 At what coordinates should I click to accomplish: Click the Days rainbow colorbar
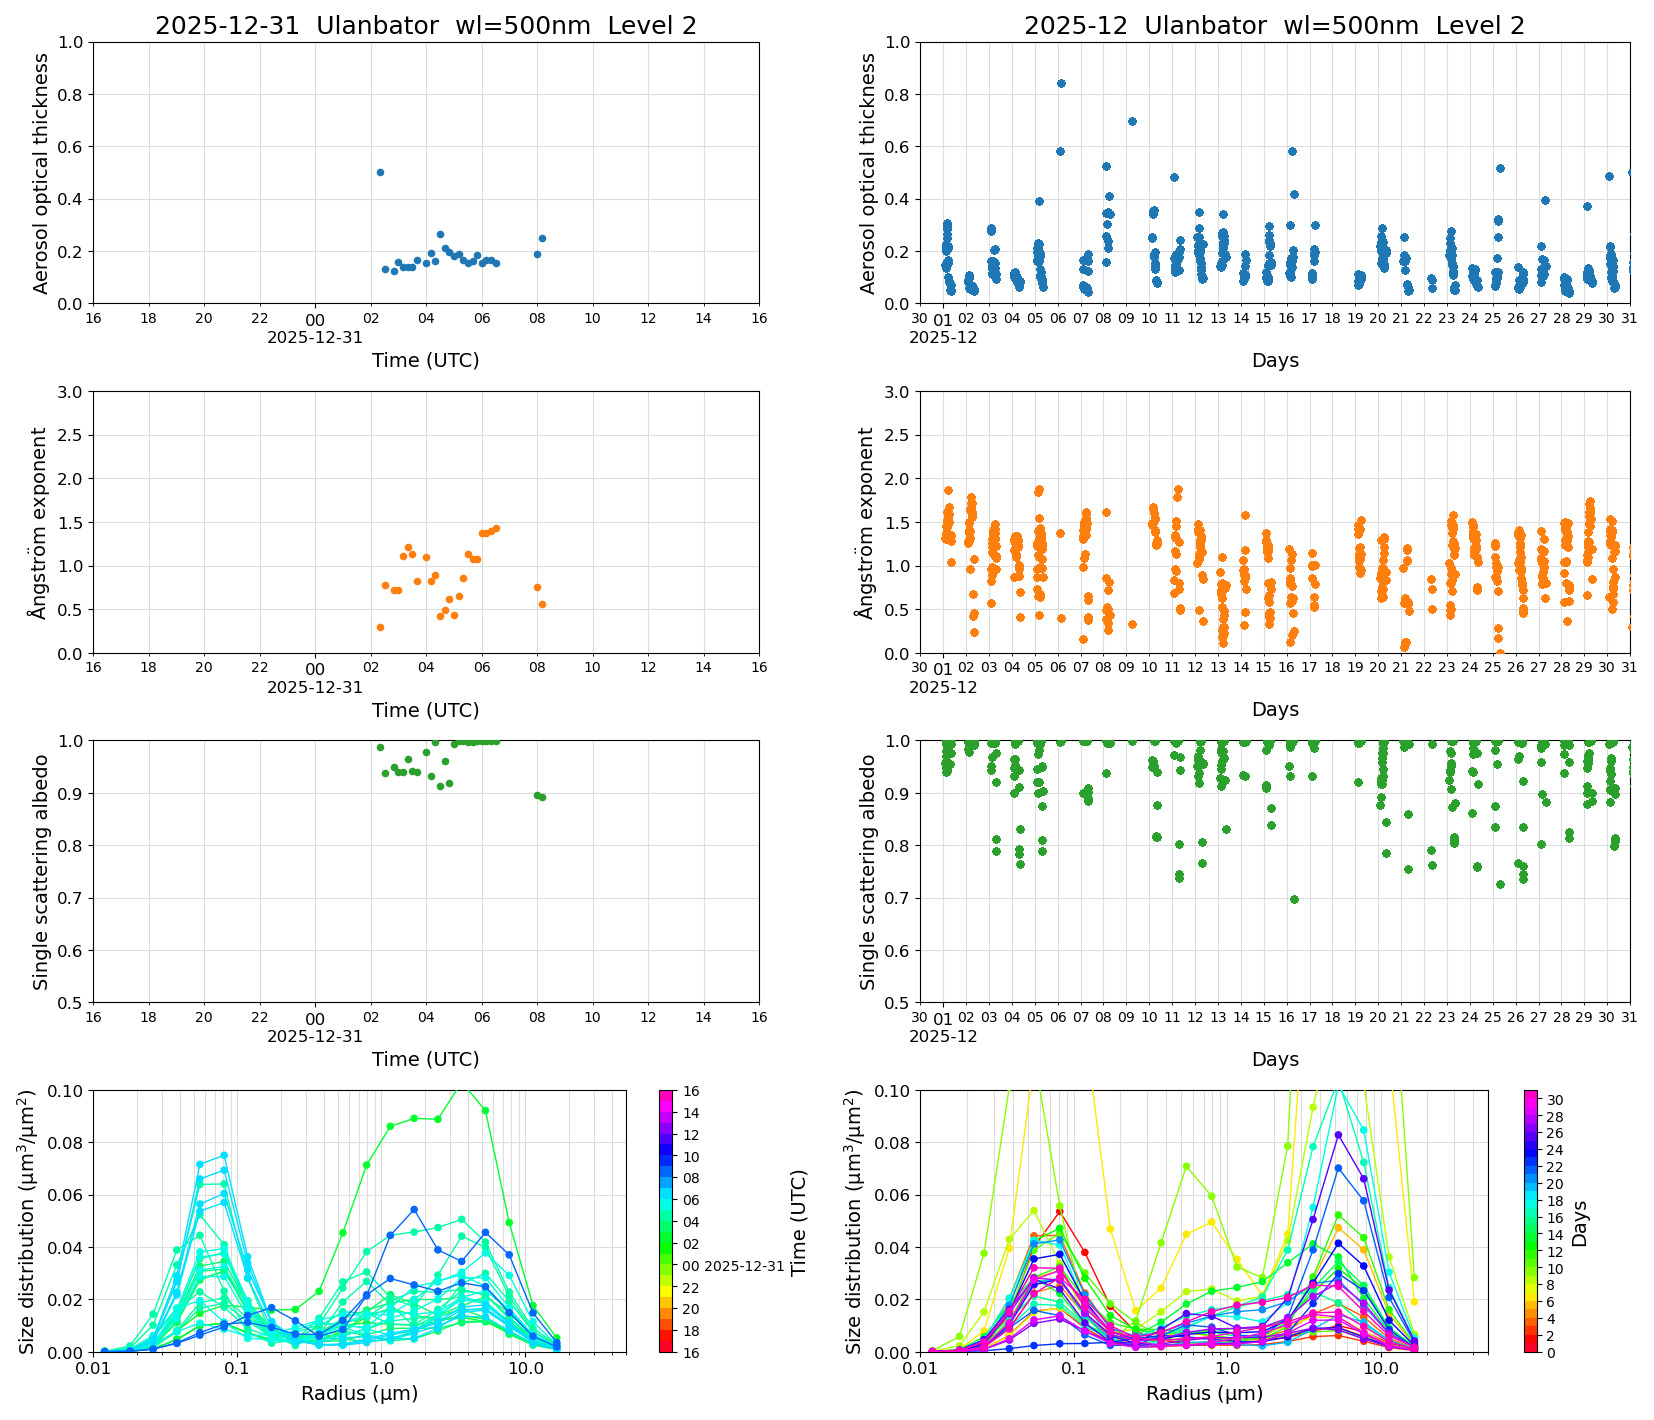[x=1531, y=1220]
